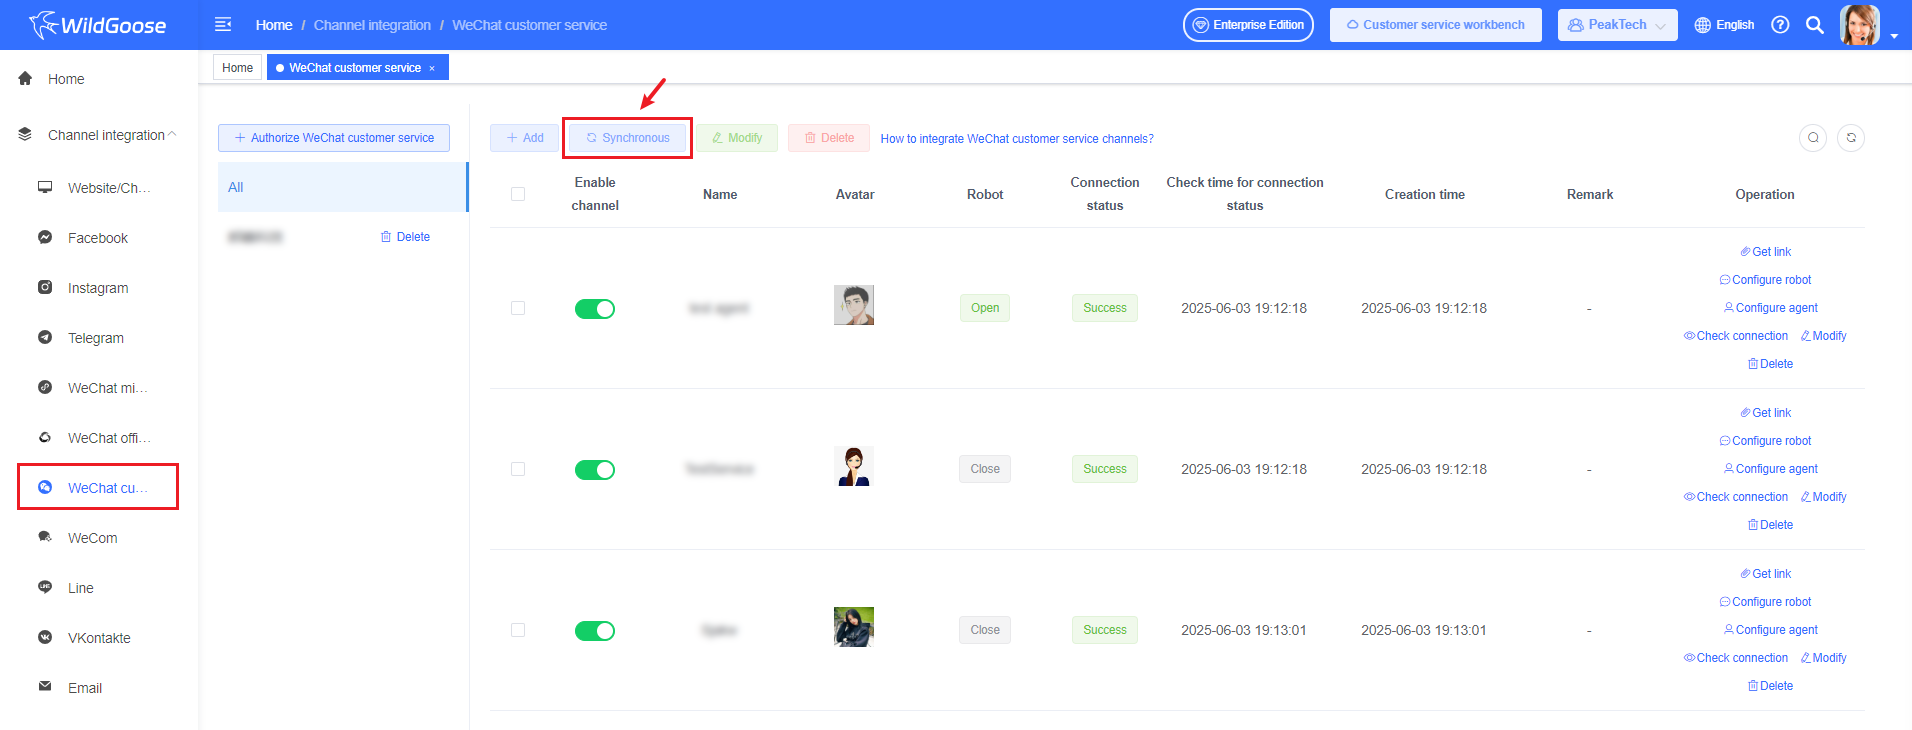Open Facebook channel item

pos(97,238)
